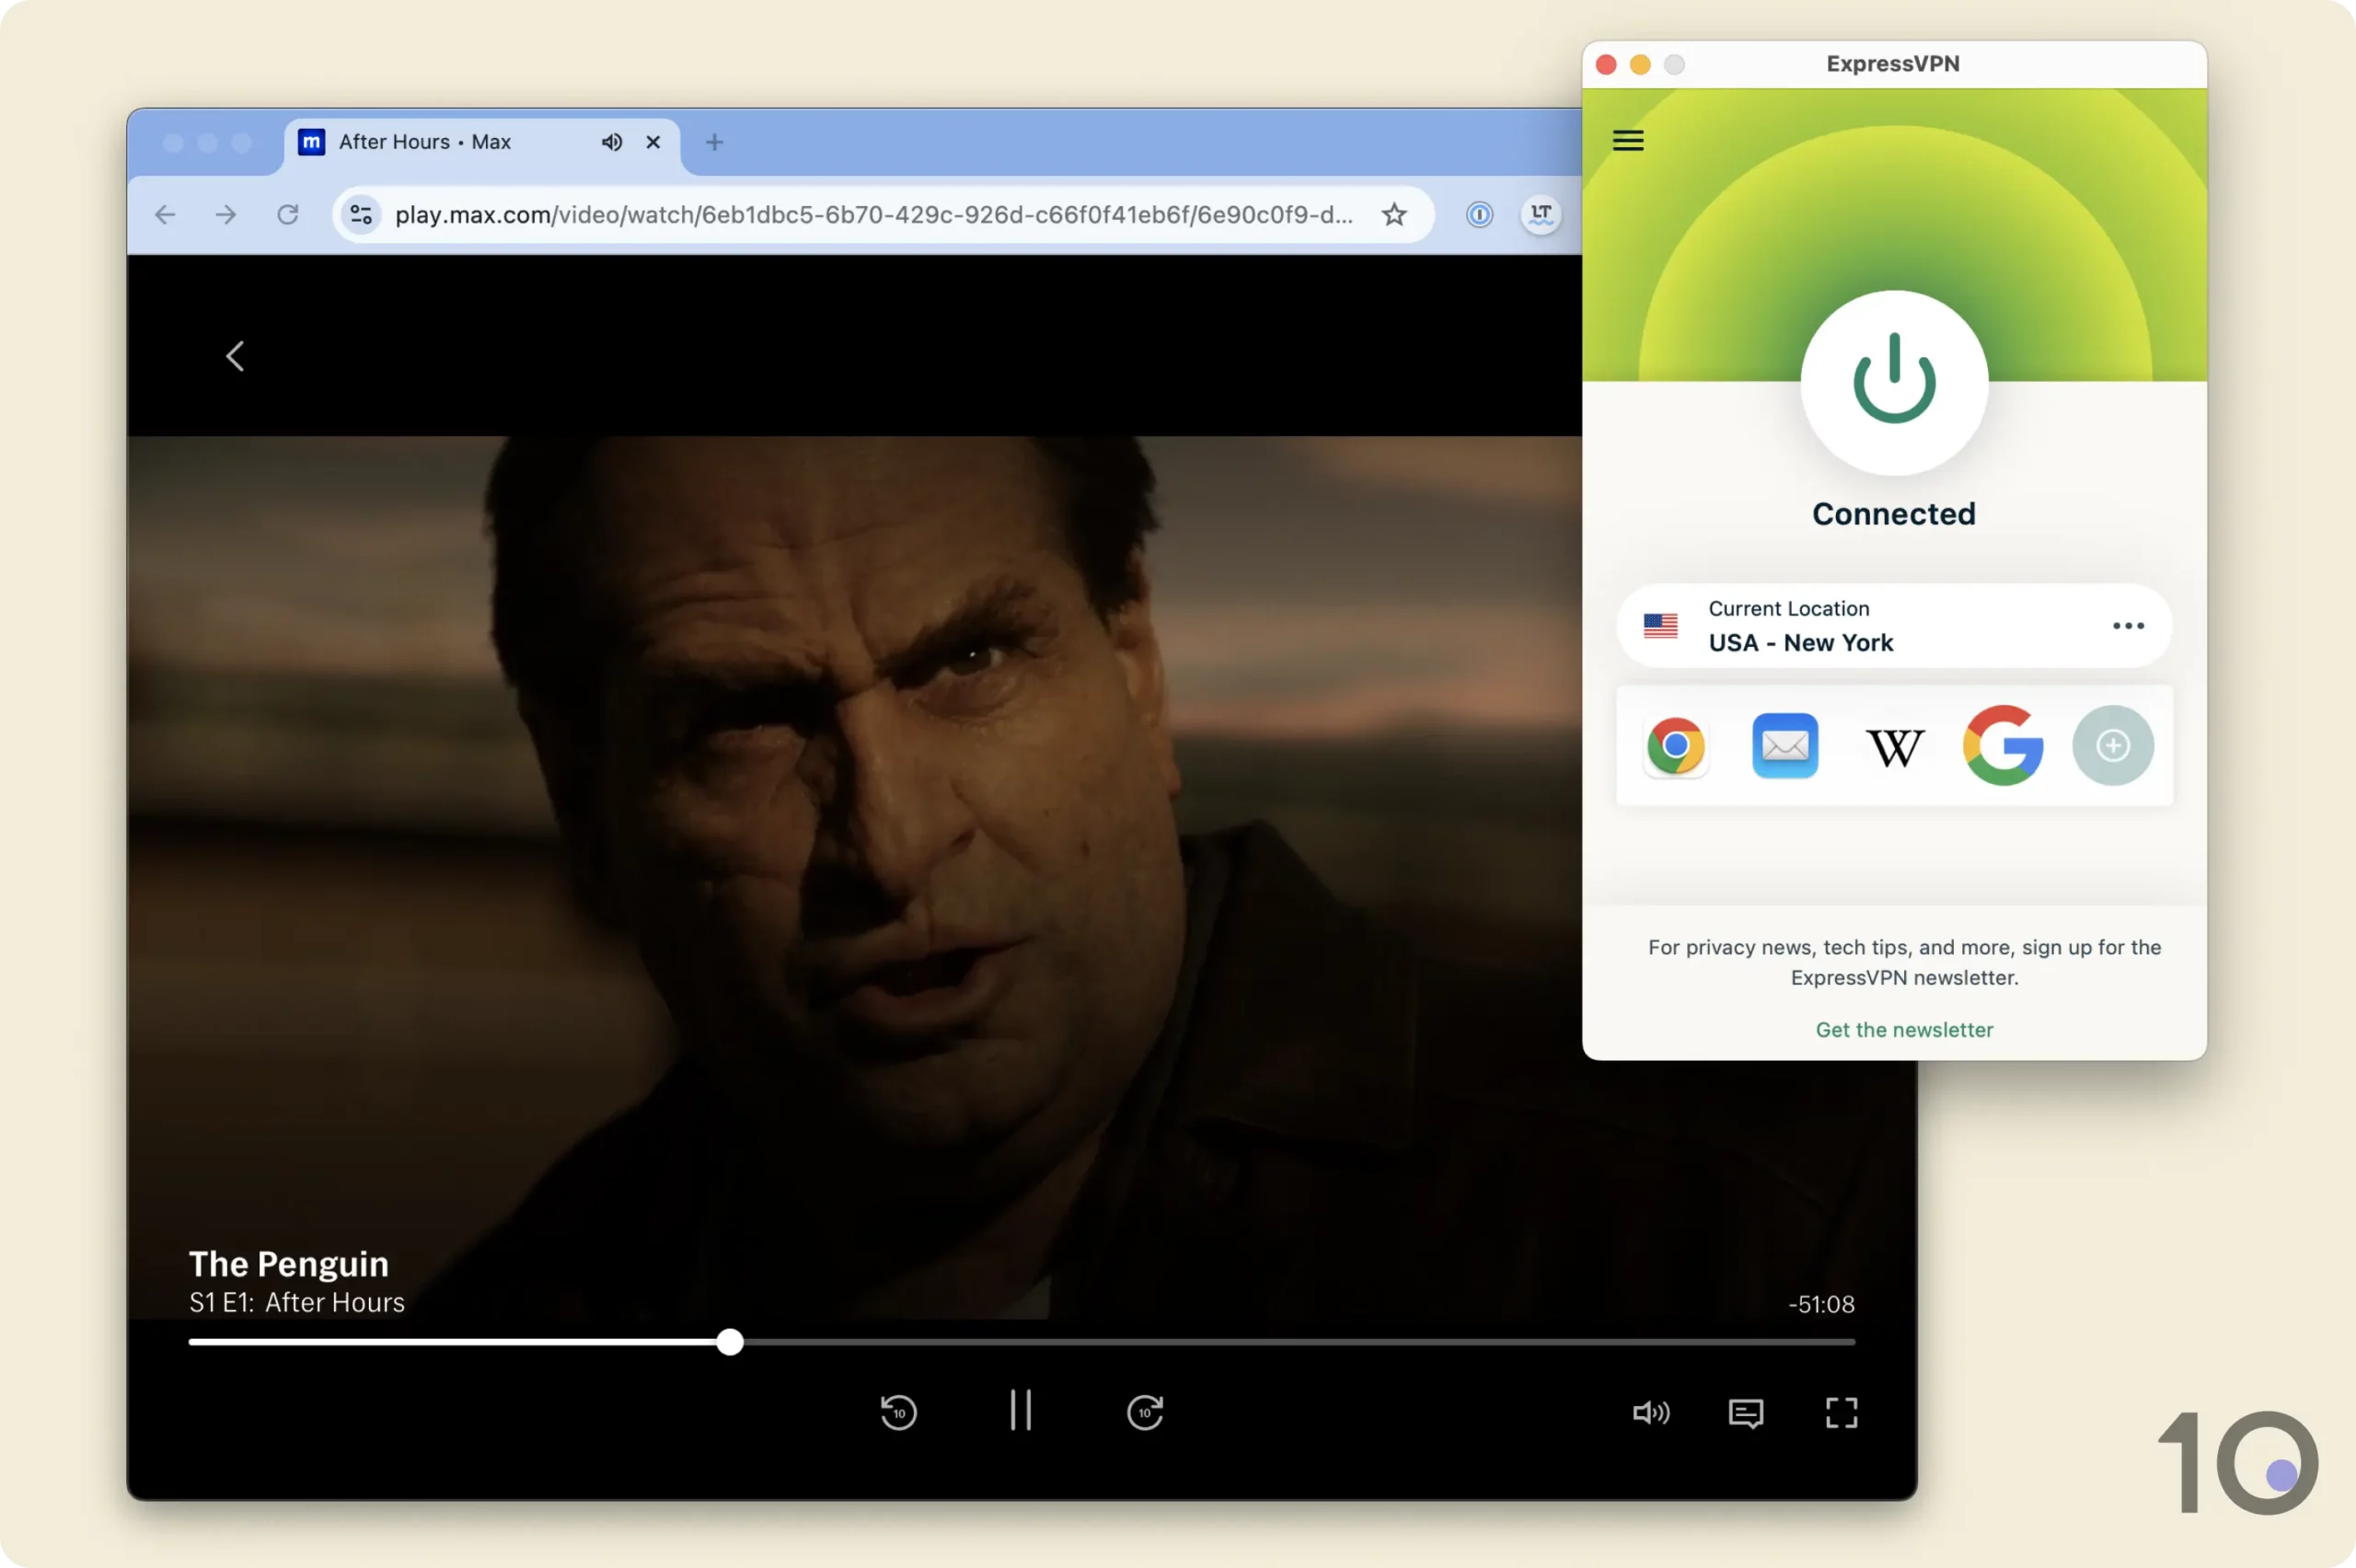Mute the player volume icon
Viewport: 2356px width, 1568px height.
(x=1650, y=1412)
